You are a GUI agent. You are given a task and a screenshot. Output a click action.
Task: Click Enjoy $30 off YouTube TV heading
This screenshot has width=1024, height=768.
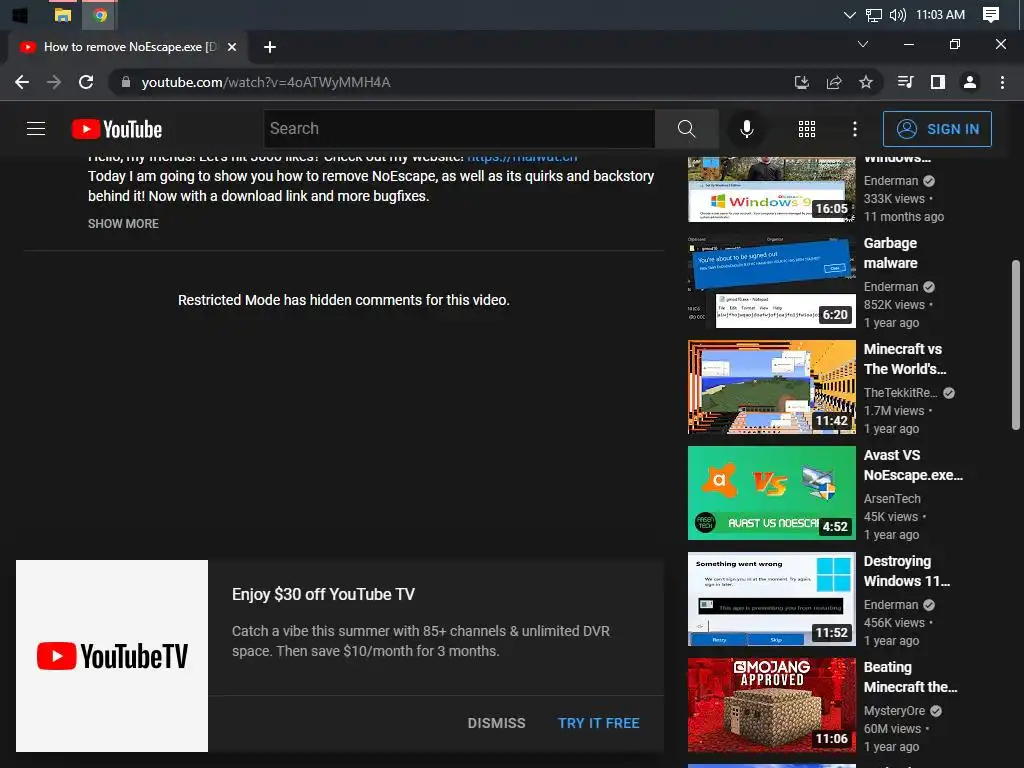click(323, 594)
